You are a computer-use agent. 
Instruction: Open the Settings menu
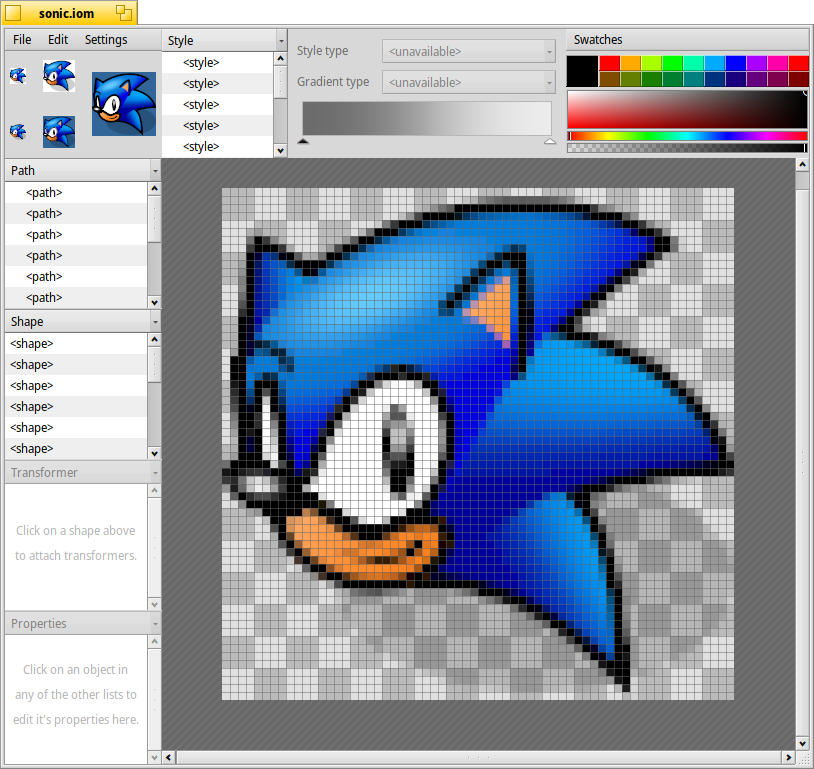click(106, 40)
